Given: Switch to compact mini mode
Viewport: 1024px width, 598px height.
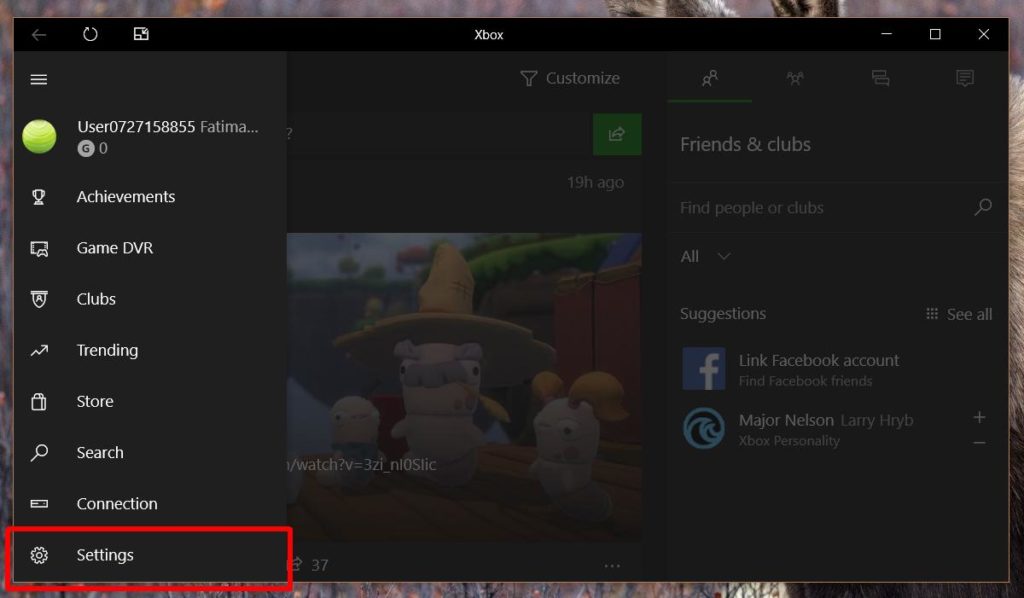Looking at the screenshot, I should [140, 33].
